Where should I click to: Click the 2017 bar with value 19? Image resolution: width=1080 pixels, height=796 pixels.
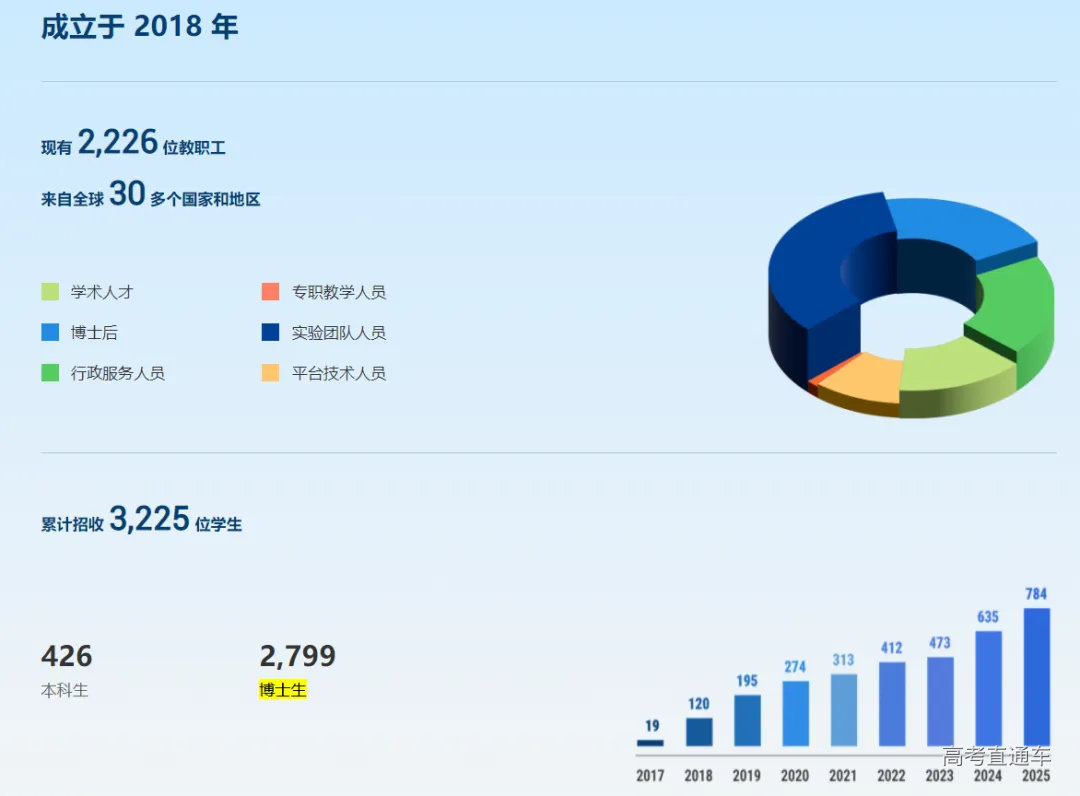(650, 743)
